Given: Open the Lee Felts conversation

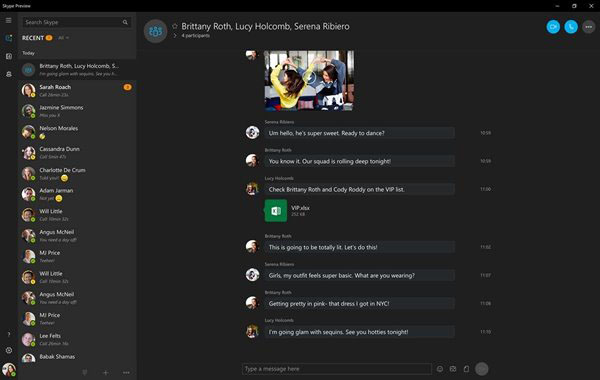Looking at the screenshot, I should [x=77, y=339].
